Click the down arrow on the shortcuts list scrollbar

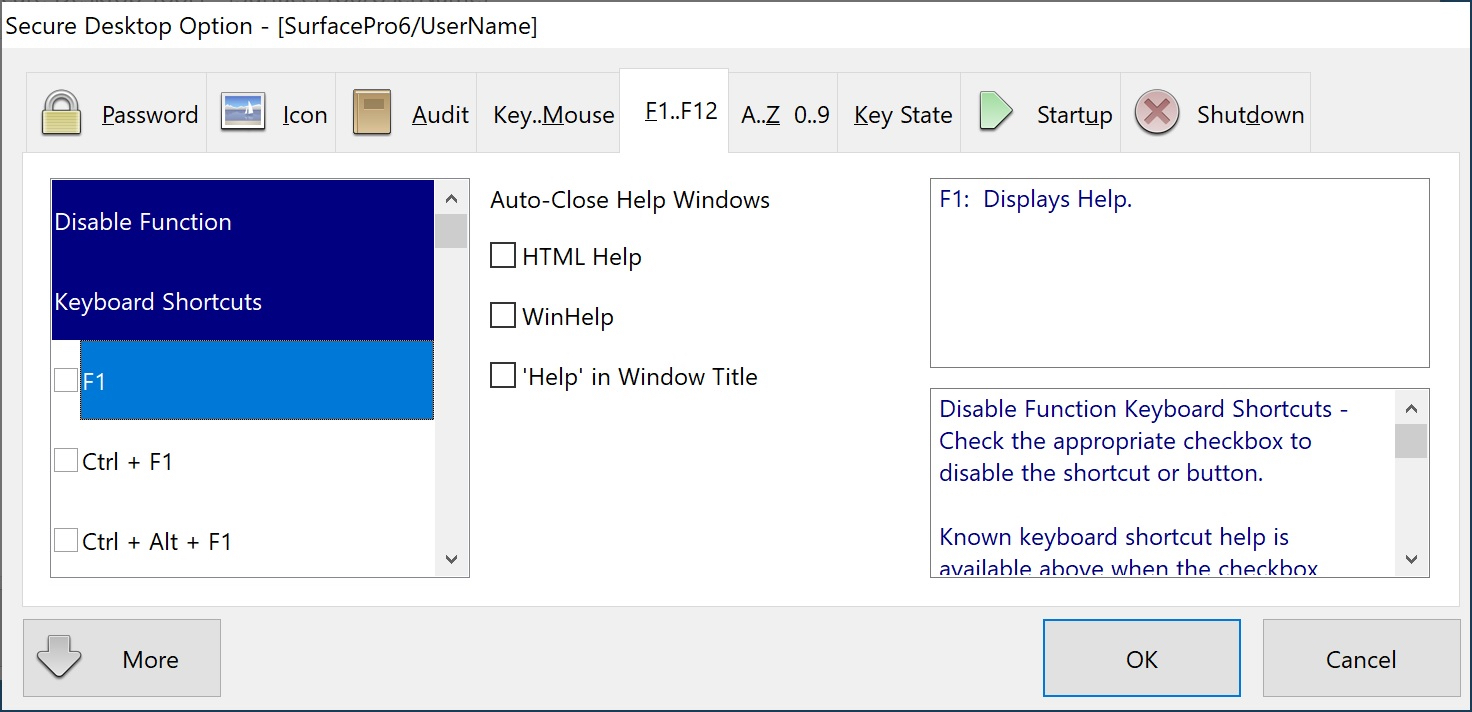coord(451,560)
